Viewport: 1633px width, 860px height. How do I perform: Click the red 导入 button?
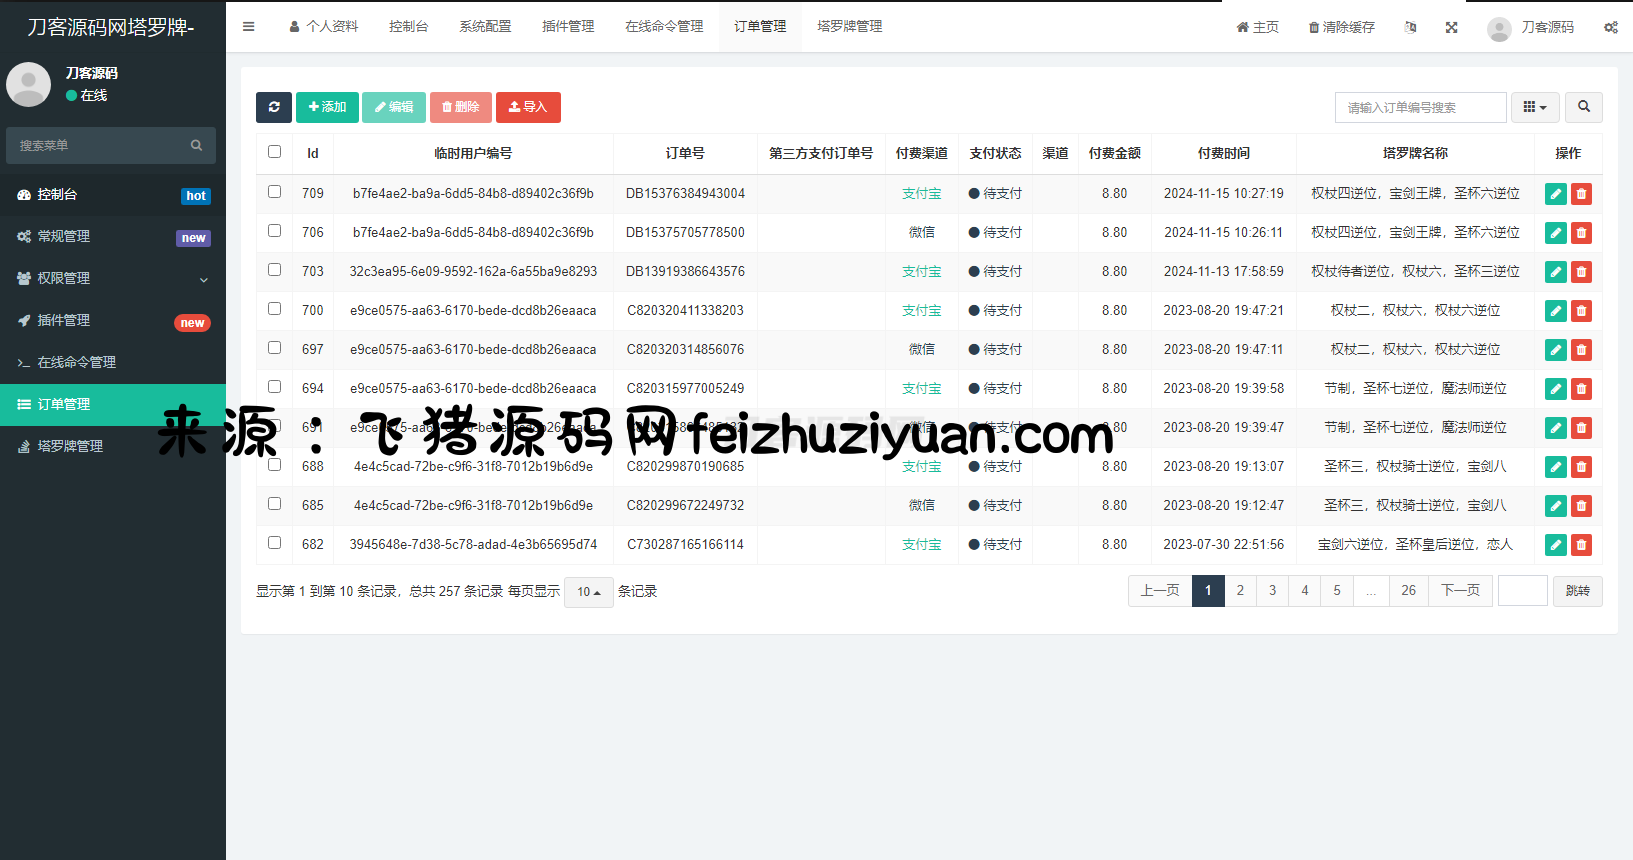(x=528, y=107)
